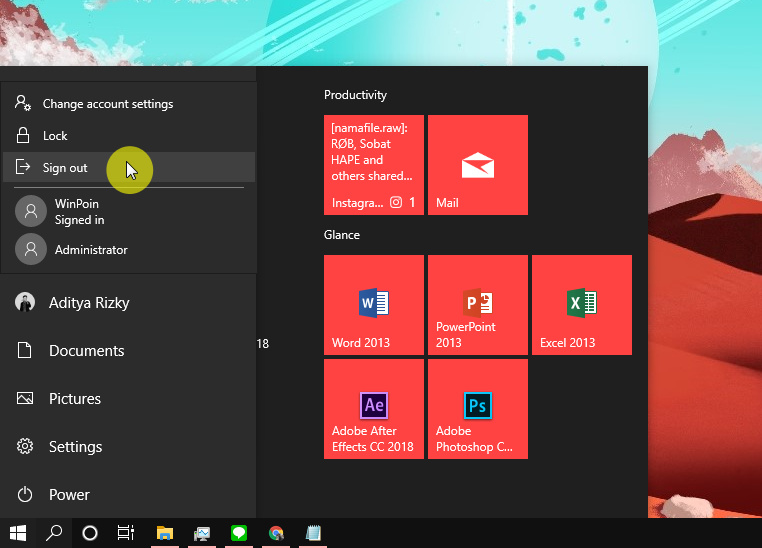Click the Documents page icon

coord(25,350)
